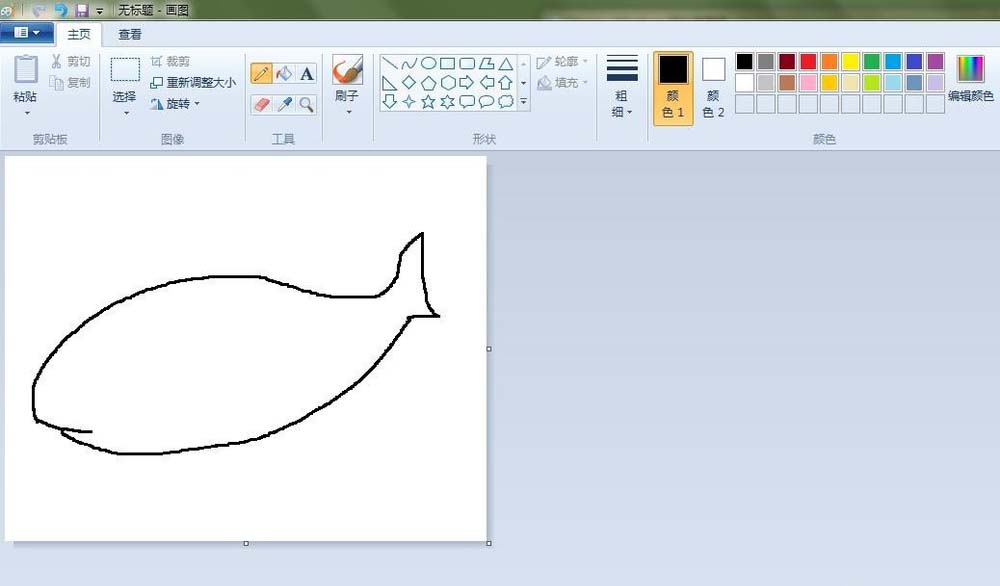Choose the Left arrow shape
Viewport: 1000px width, 586px height.
[487, 83]
